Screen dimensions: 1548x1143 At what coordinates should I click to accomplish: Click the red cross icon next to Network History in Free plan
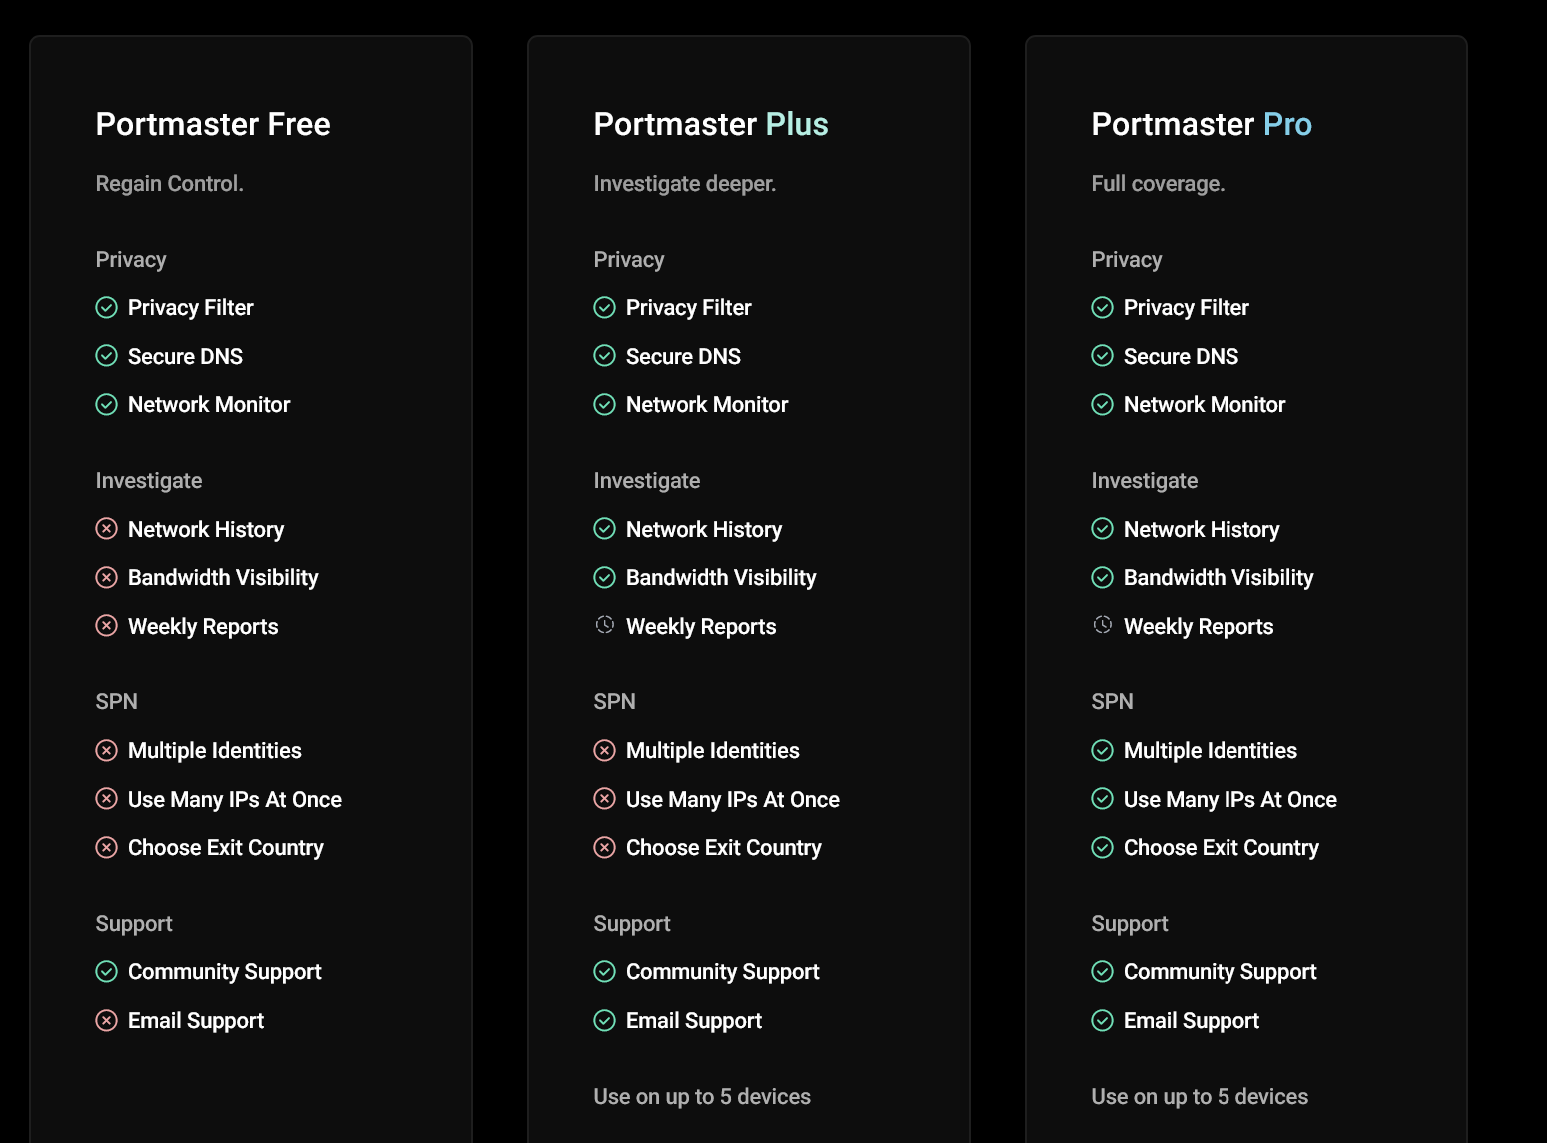click(x=106, y=529)
